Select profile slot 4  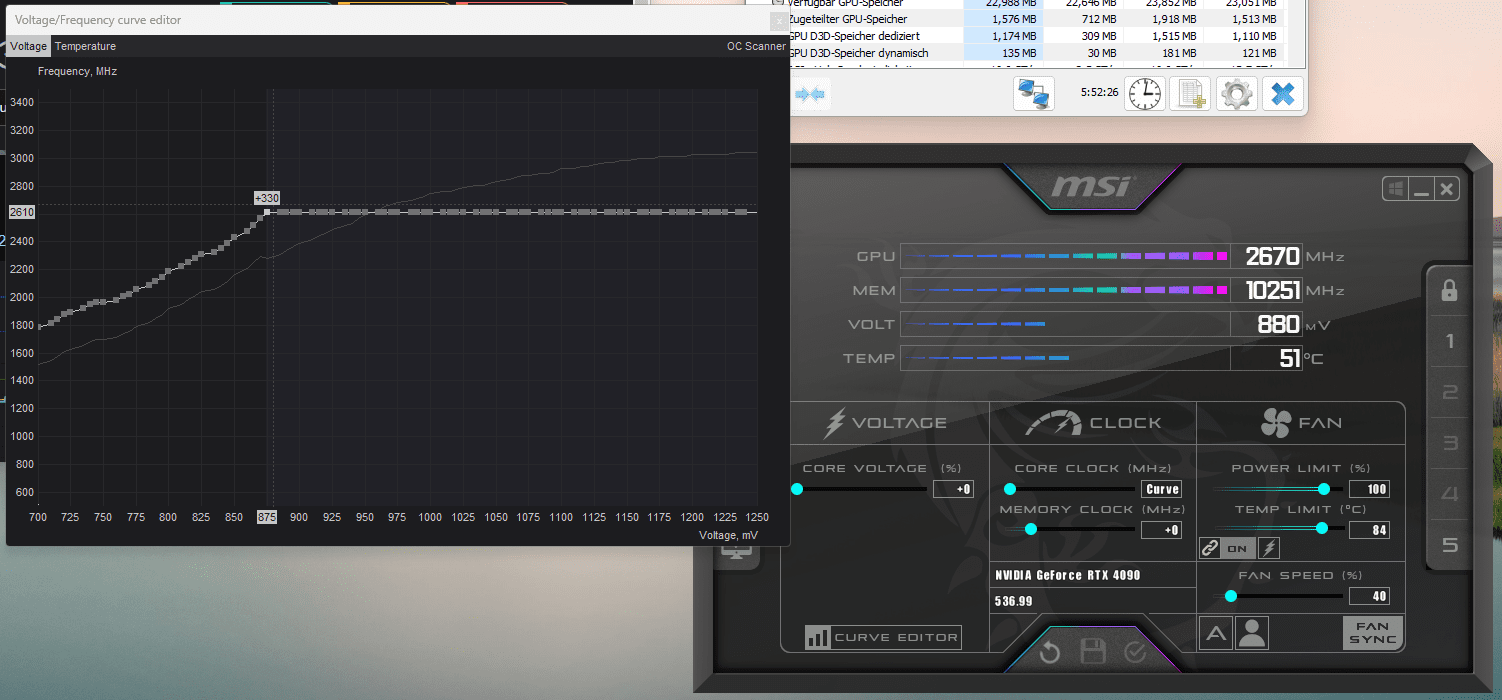point(1449,494)
